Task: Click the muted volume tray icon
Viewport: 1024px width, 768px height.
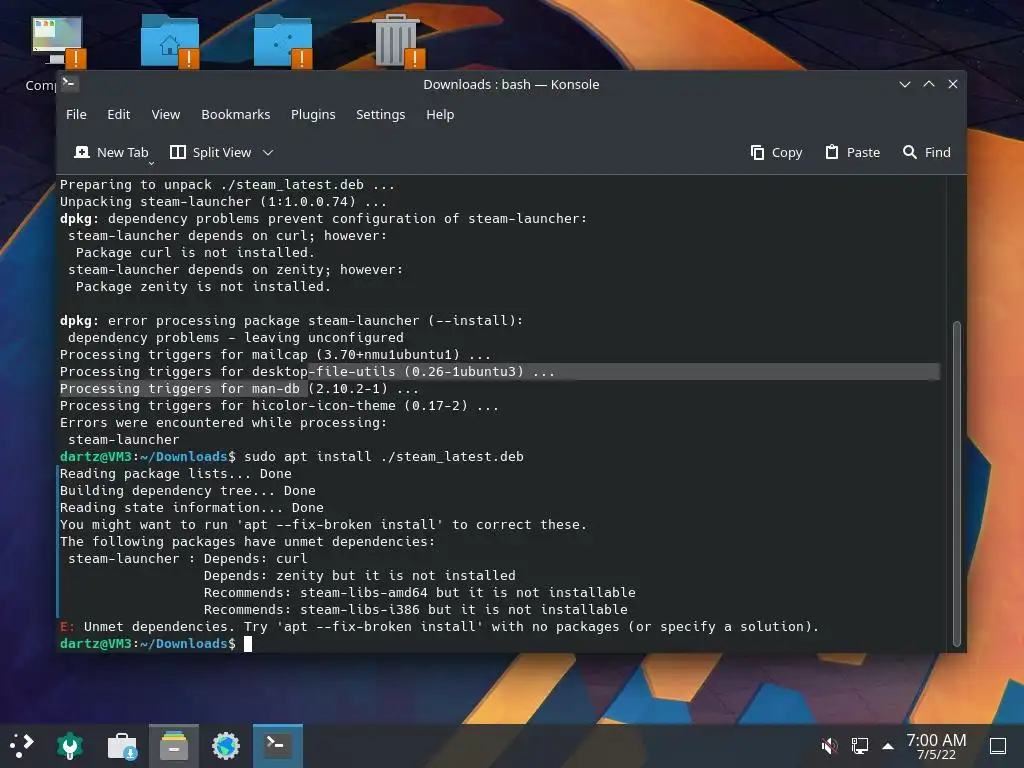Action: tap(829, 745)
